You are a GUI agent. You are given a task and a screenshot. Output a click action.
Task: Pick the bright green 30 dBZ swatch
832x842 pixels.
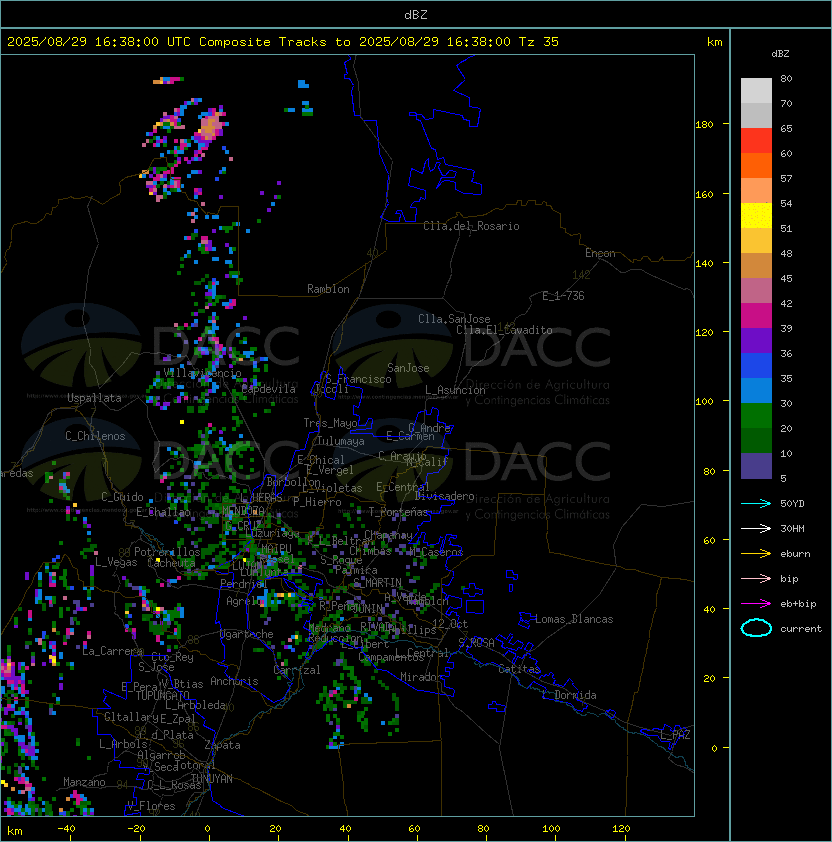click(756, 416)
